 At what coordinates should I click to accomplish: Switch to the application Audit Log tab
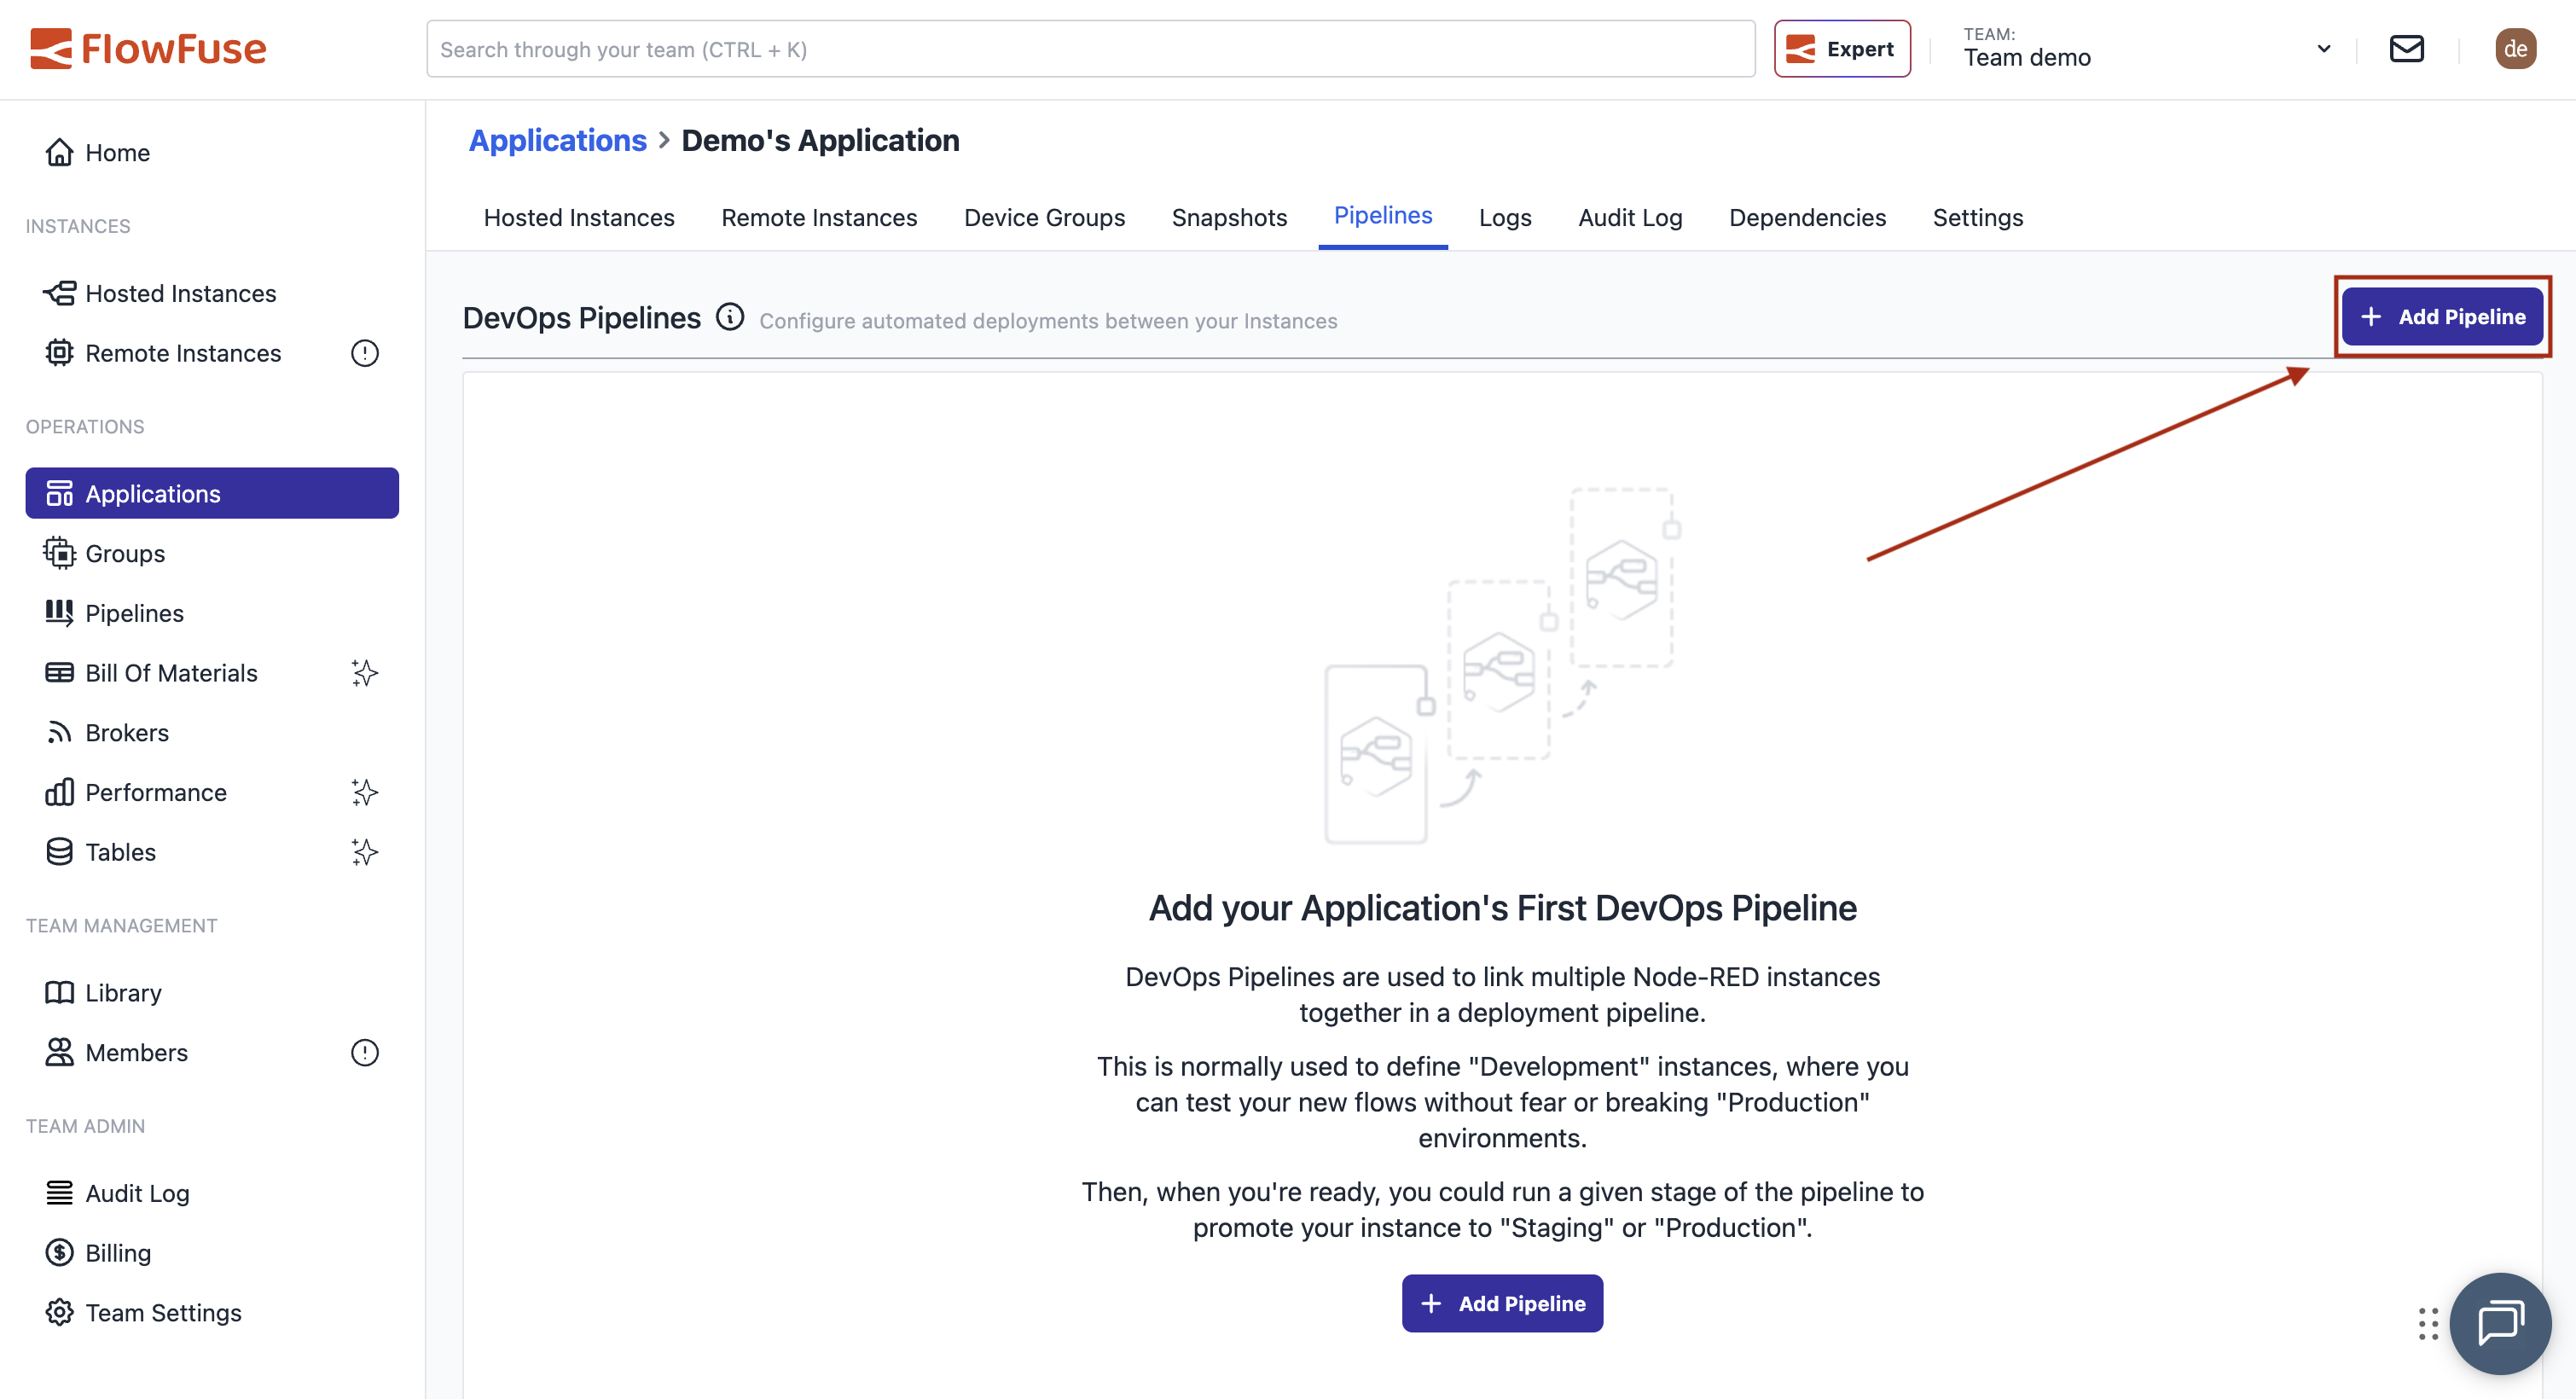pos(1630,217)
